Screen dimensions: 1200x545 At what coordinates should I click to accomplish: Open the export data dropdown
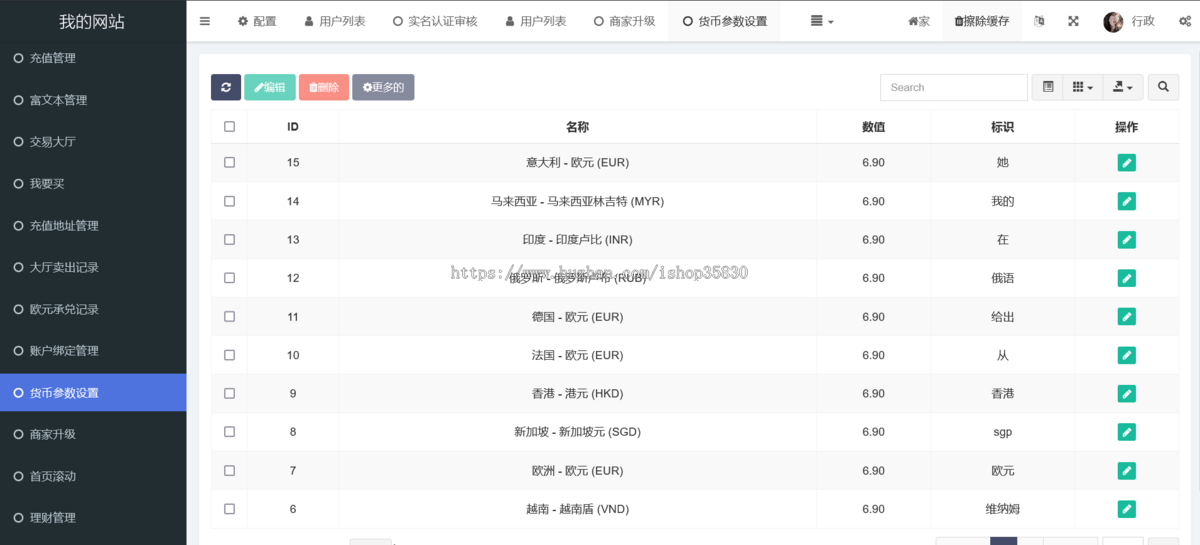pyautogui.click(x=1123, y=87)
